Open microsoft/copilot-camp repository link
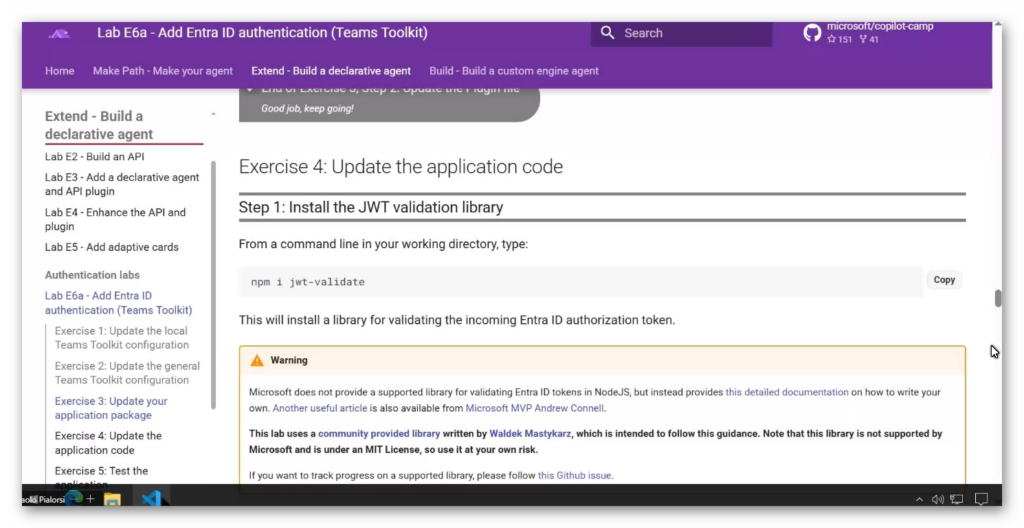The height and width of the screenshot is (528, 1024). coord(880,27)
